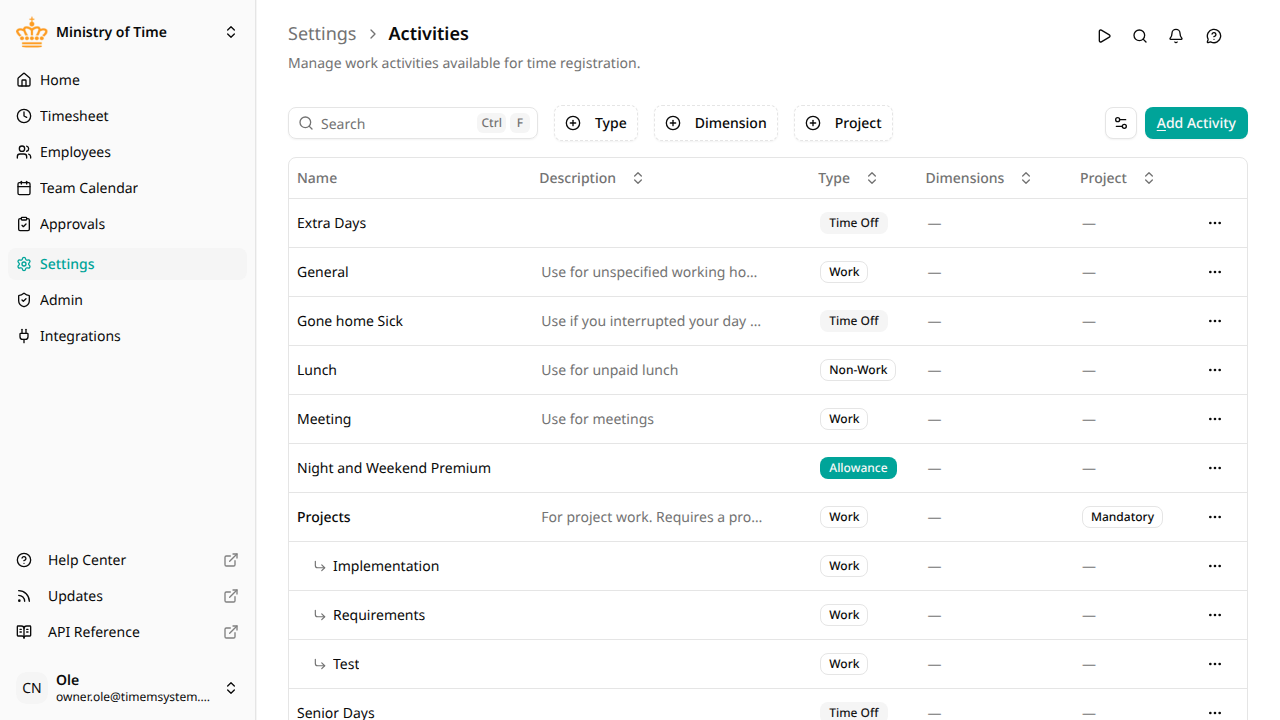The image size is (1280, 720).
Task: Select the Gone home Sick activity name
Action: (350, 321)
